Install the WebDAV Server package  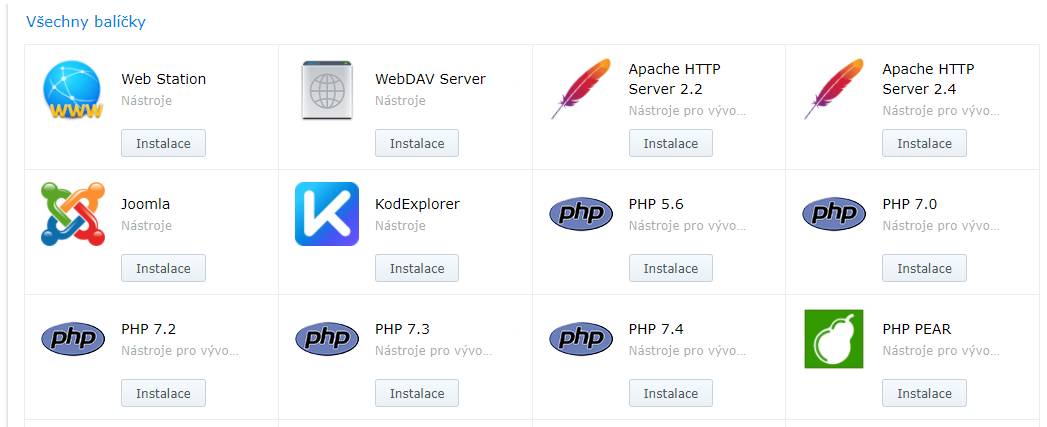(x=417, y=144)
